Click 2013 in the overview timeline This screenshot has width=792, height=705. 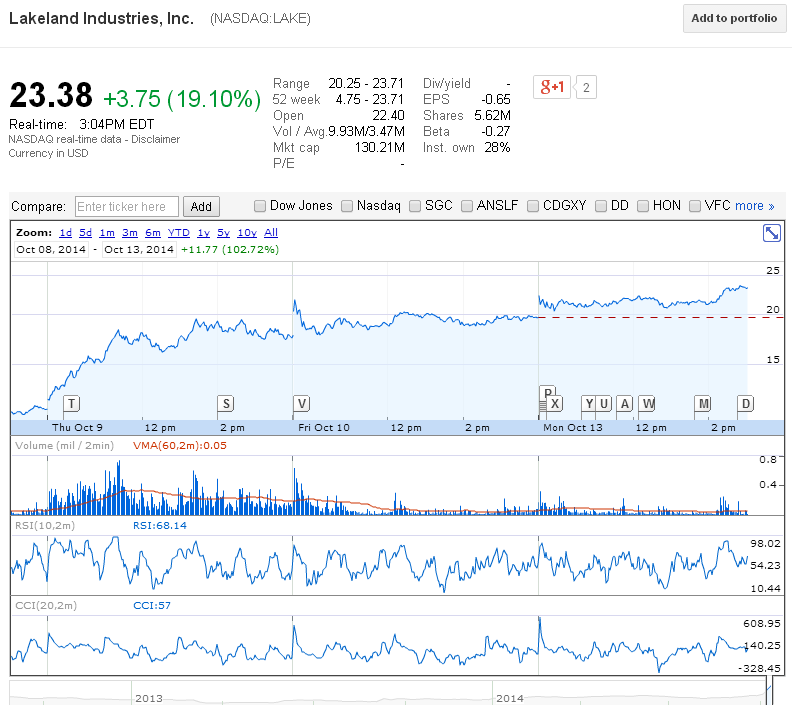tap(149, 698)
